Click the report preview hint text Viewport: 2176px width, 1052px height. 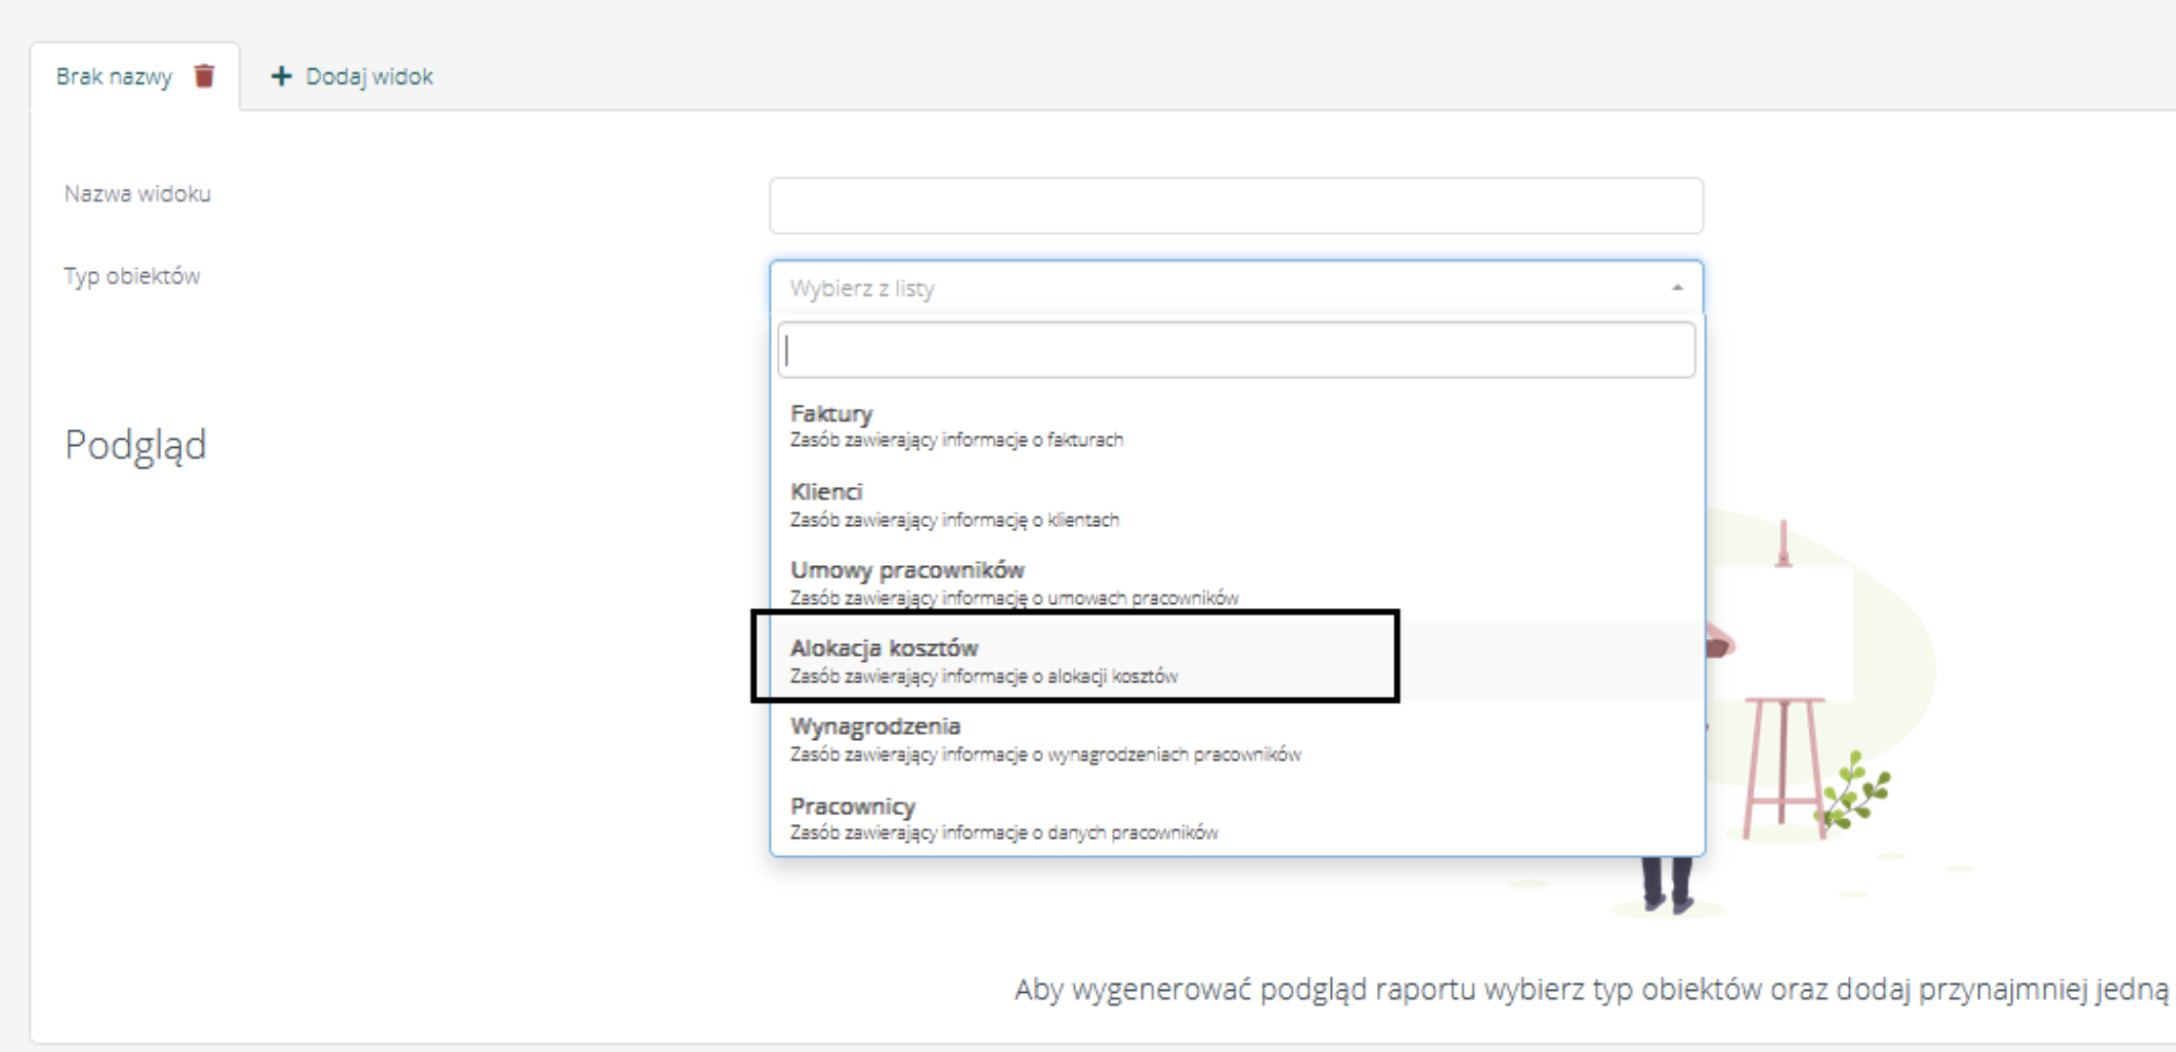tap(1590, 989)
